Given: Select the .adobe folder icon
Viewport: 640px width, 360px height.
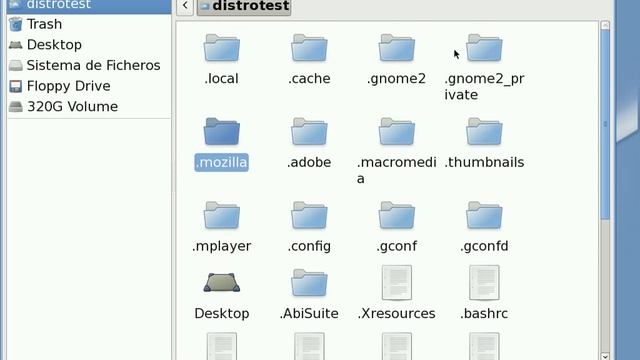Looking at the screenshot, I should [309, 131].
